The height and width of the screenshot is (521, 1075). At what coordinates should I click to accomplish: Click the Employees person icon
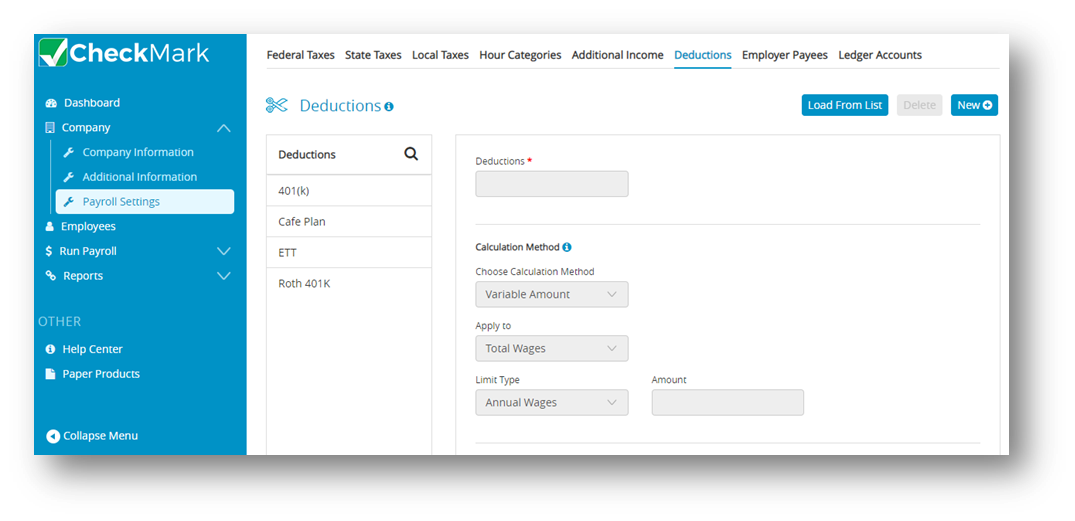pyautogui.click(x=49, y=226)
